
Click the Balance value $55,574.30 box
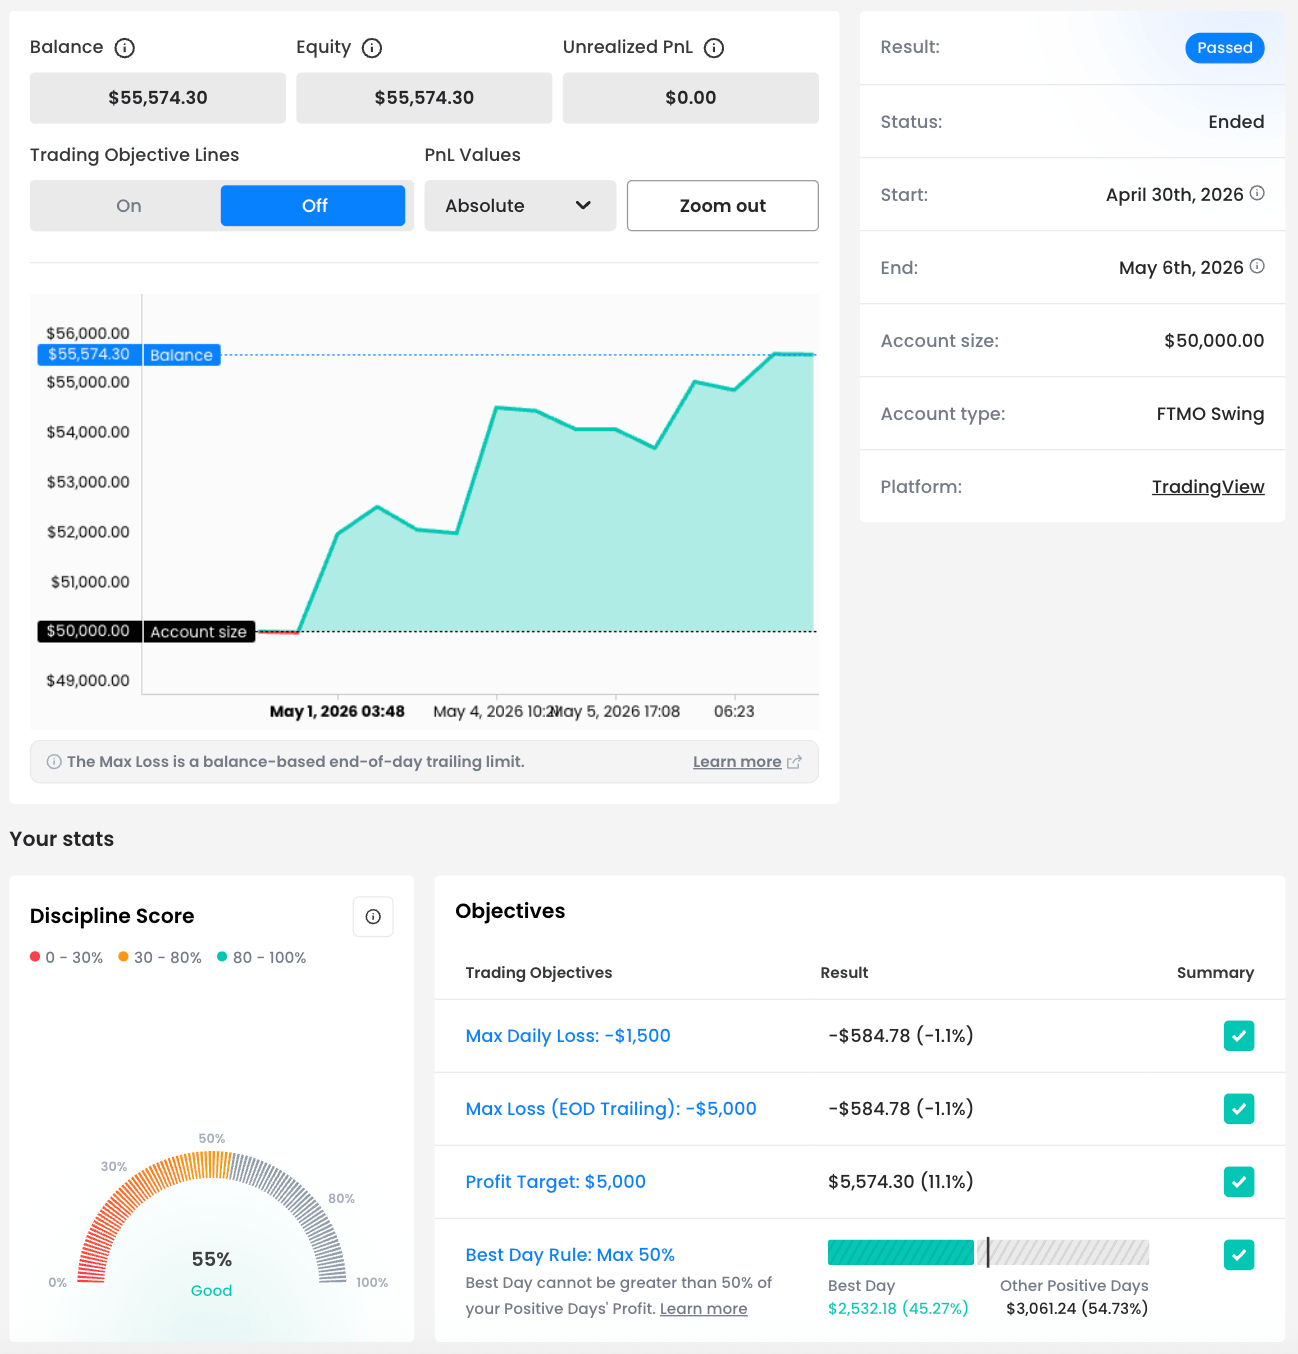point(158,98)
